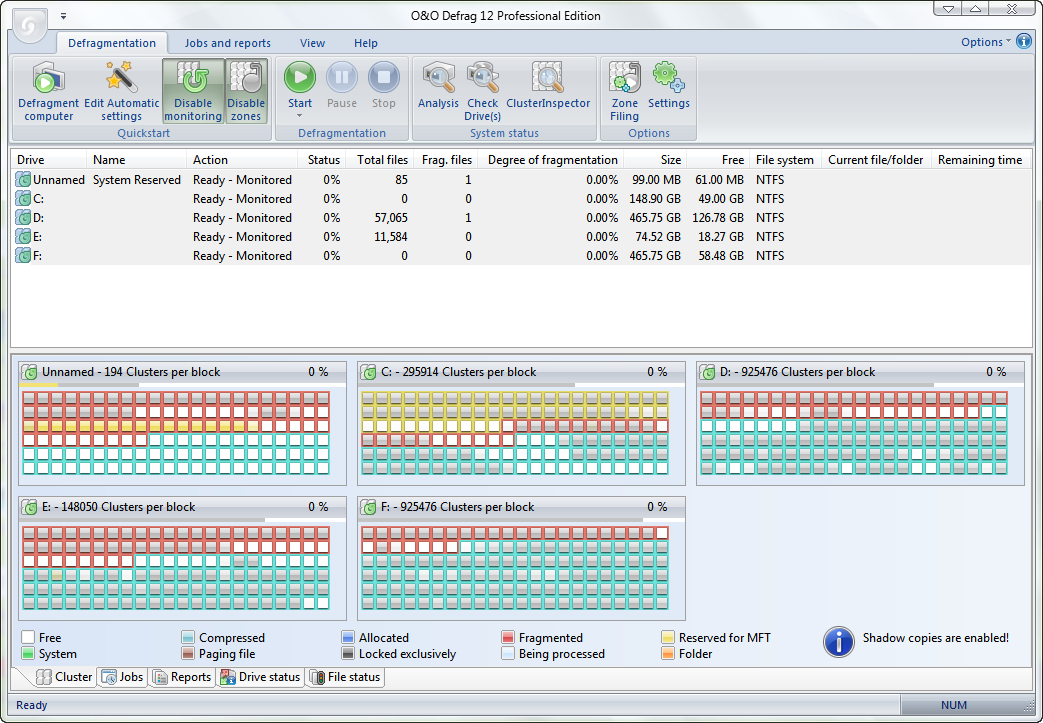1043x723 pixels.
Task: Open ClusterInspector tool
Action: [548, 85]
